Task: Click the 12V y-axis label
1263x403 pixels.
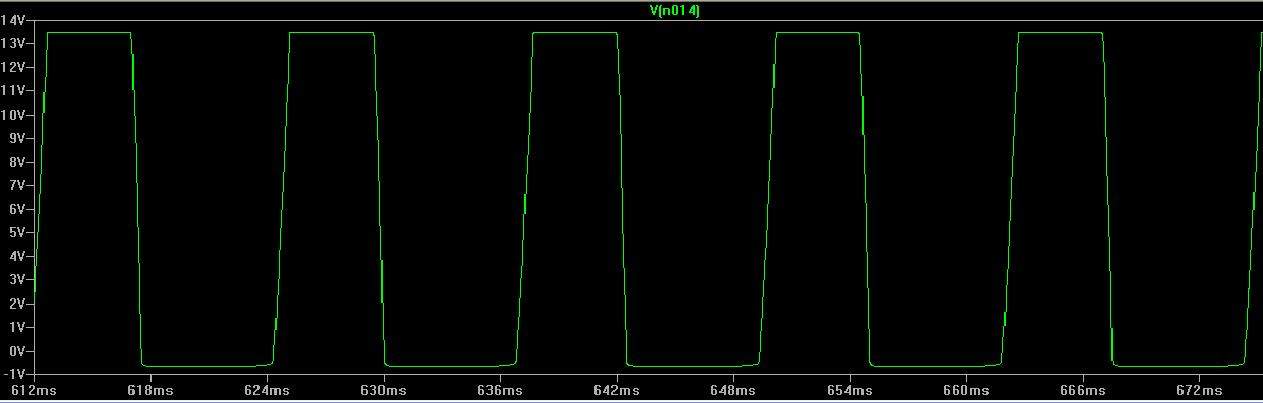Action: (13, 67)
